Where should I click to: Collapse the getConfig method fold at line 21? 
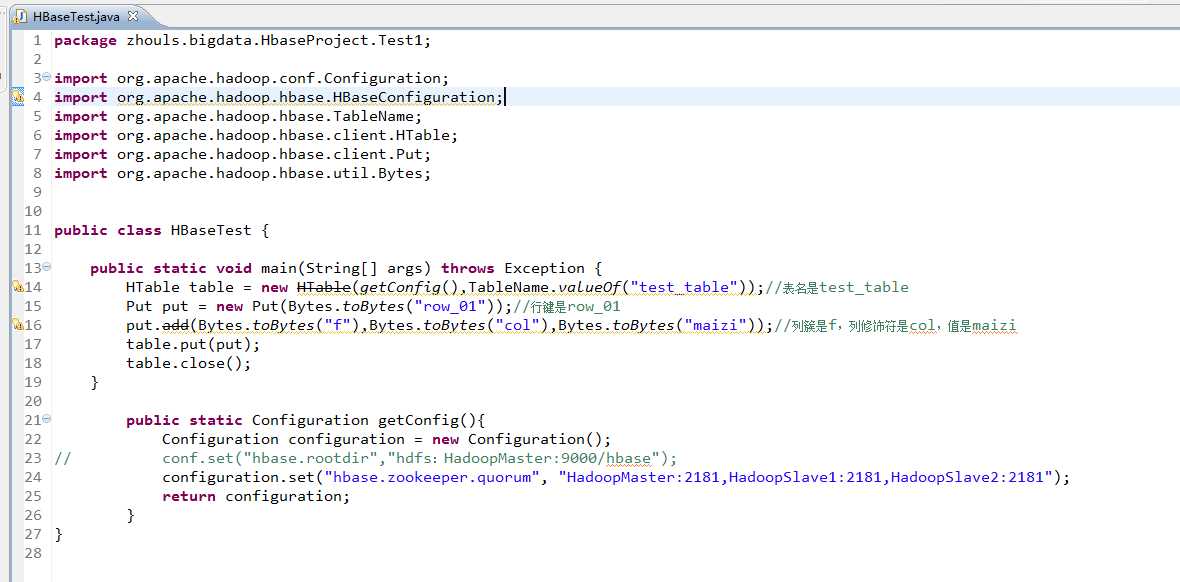[47, 419]
